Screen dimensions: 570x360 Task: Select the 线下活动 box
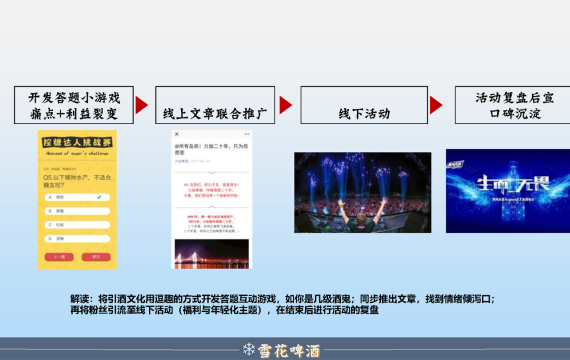[x=364, y=105]
